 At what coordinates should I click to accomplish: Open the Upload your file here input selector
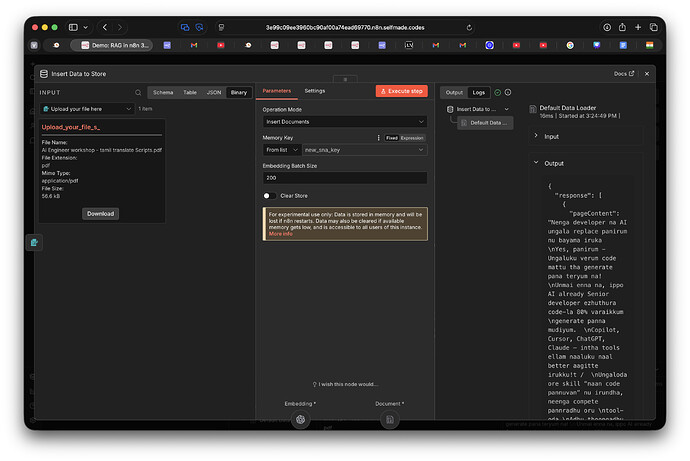(87, 109)
